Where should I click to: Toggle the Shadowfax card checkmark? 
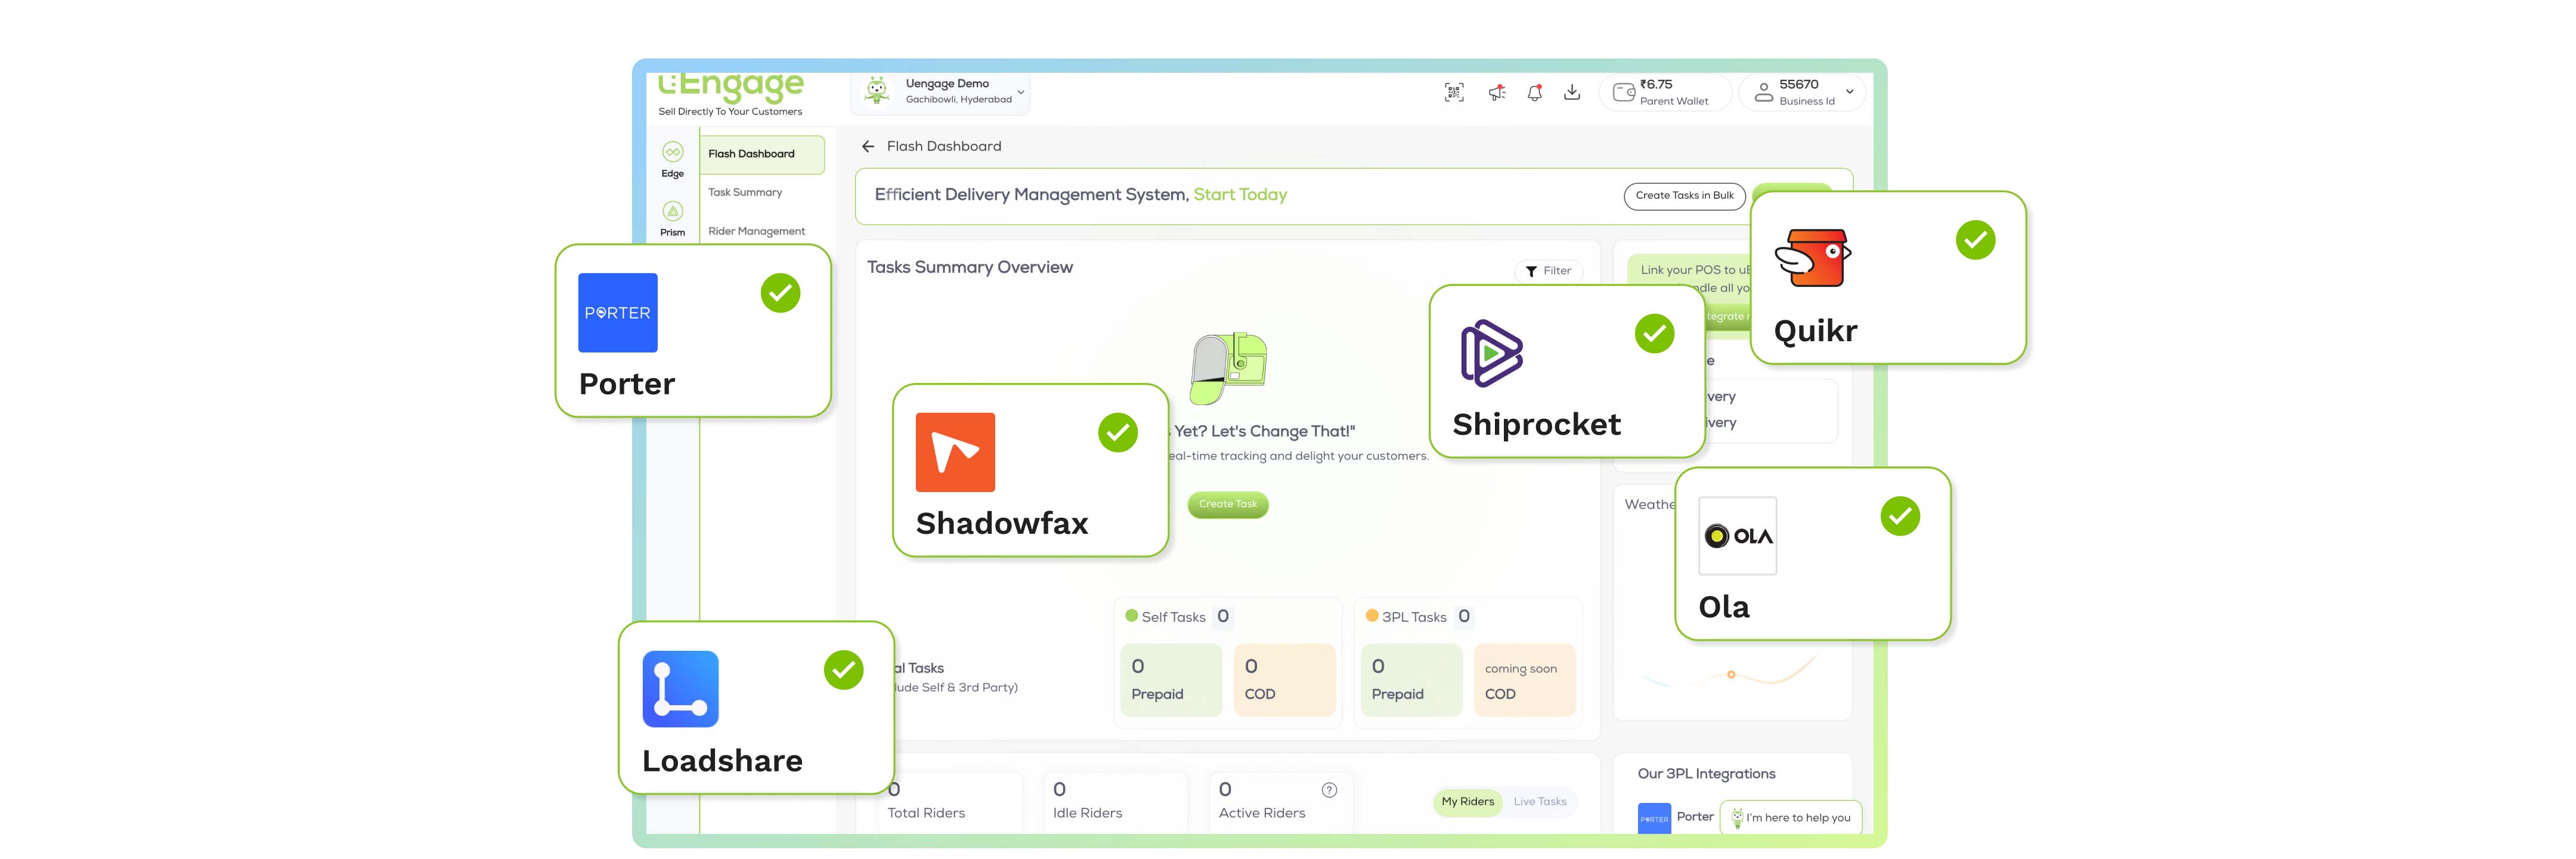pos(1117,433)
